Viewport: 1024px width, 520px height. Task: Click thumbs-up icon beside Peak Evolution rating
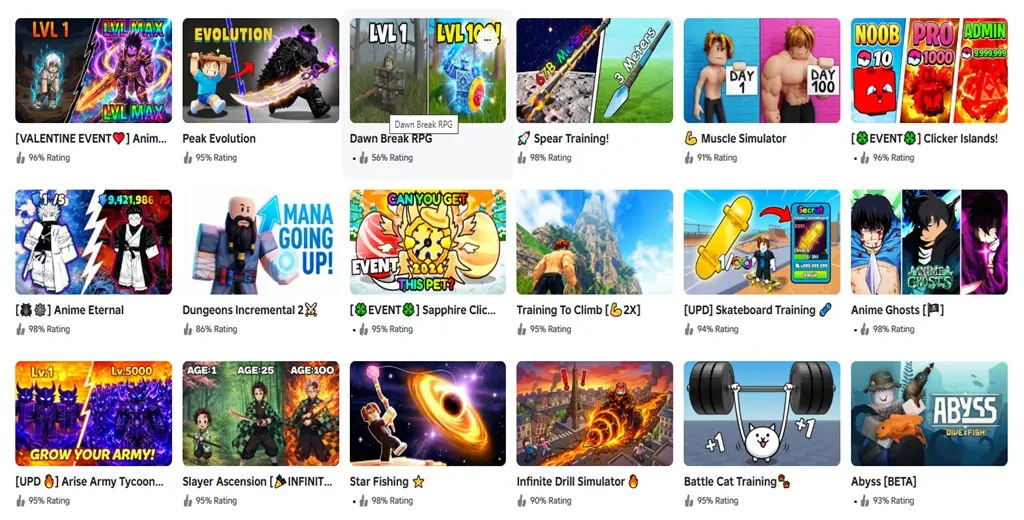pyautogui.click(x=187, y=157)
